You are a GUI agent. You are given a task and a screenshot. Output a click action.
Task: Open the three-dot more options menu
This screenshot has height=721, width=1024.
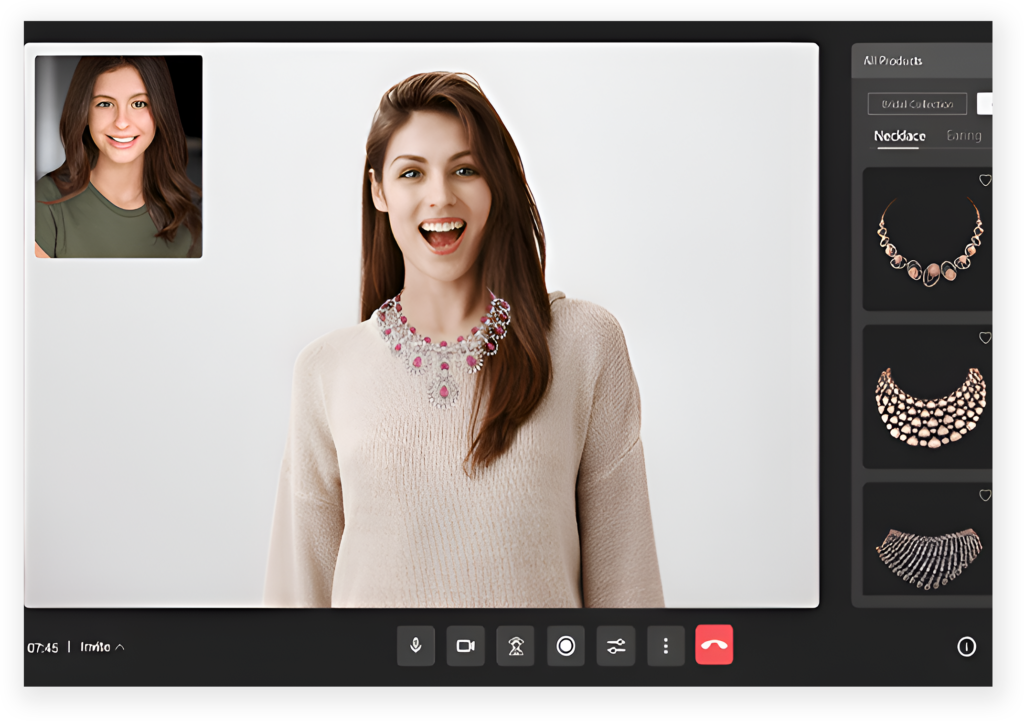(665, 646)
